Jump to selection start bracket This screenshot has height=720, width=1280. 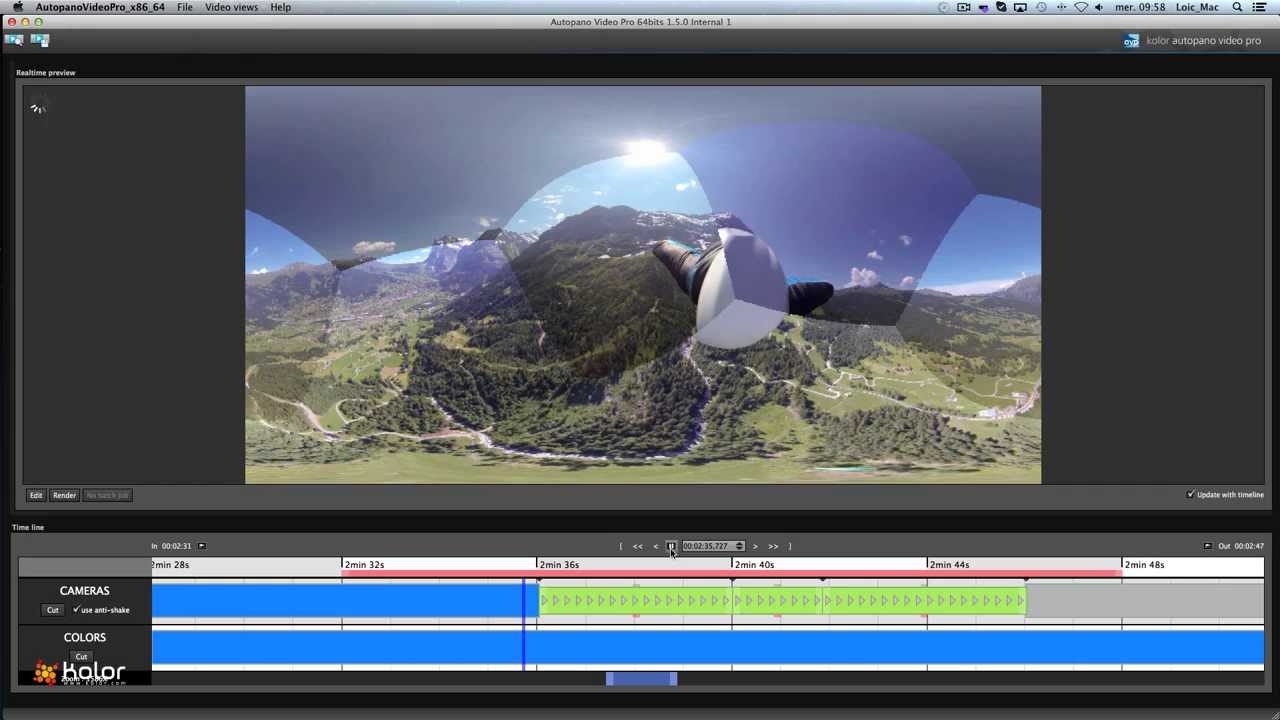620,546
